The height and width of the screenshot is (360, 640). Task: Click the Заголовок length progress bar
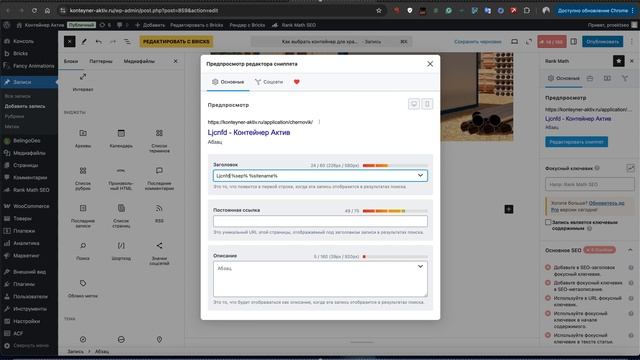click(x=395, y=165)
